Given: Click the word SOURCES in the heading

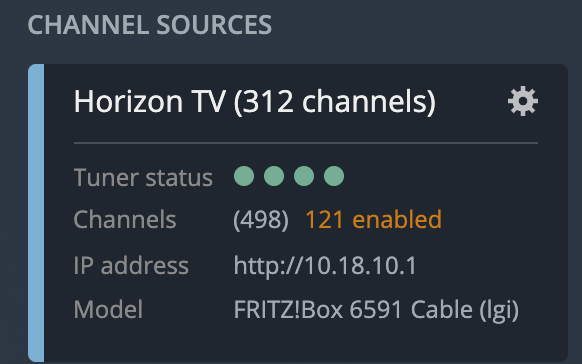Looking at the screenshot, I should pos(214,25).
